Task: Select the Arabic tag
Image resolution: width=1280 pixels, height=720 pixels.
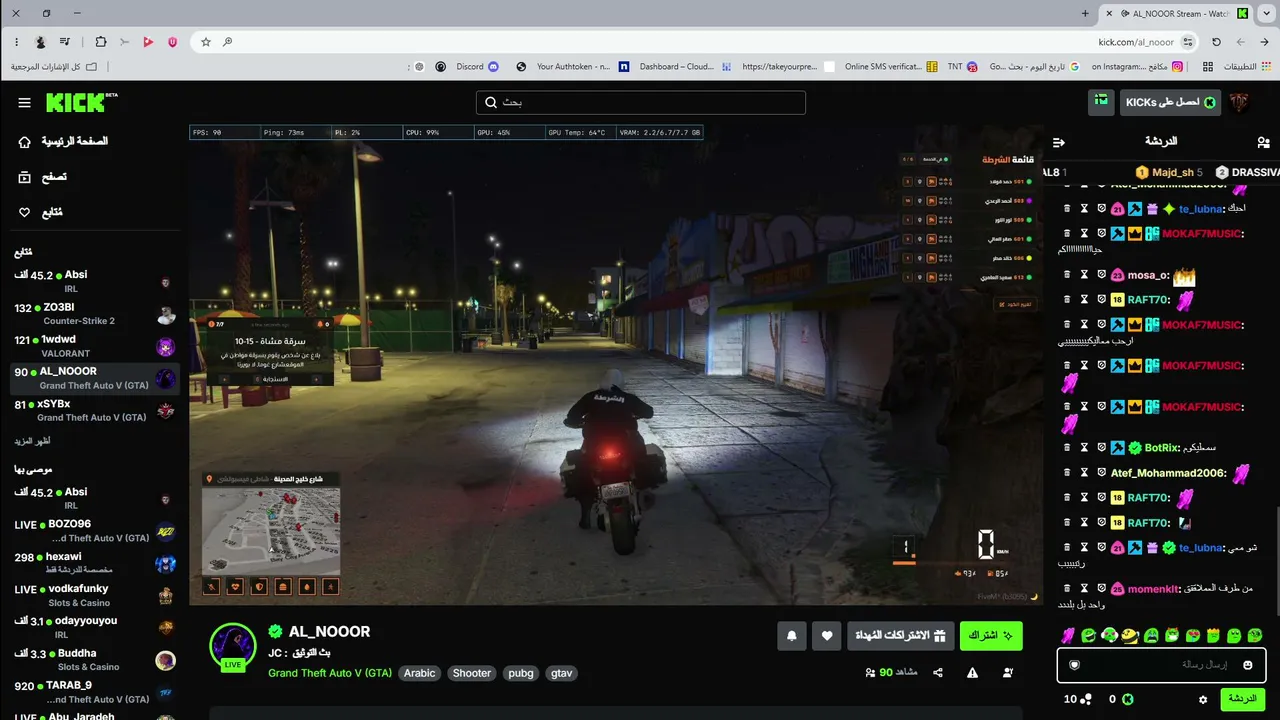Action: click(420, 673)
